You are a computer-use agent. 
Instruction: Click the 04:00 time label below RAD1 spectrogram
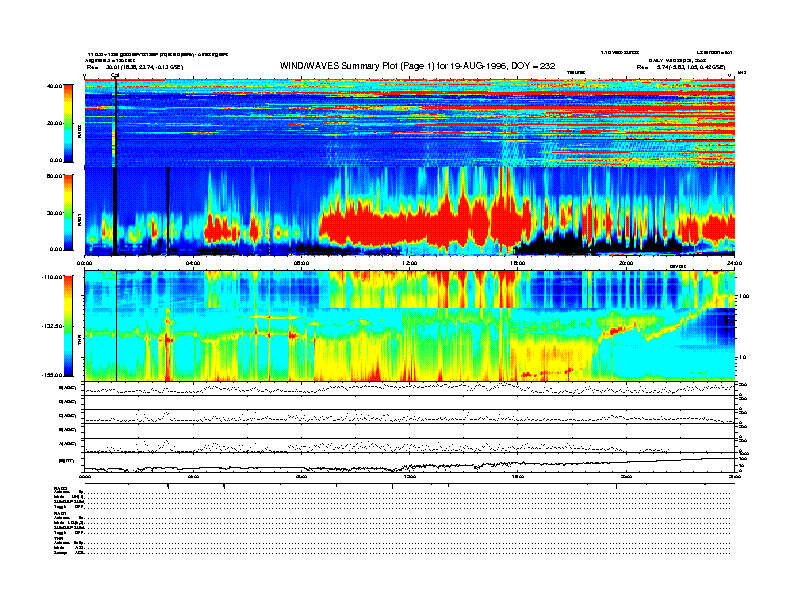click(x=193, y=263)
